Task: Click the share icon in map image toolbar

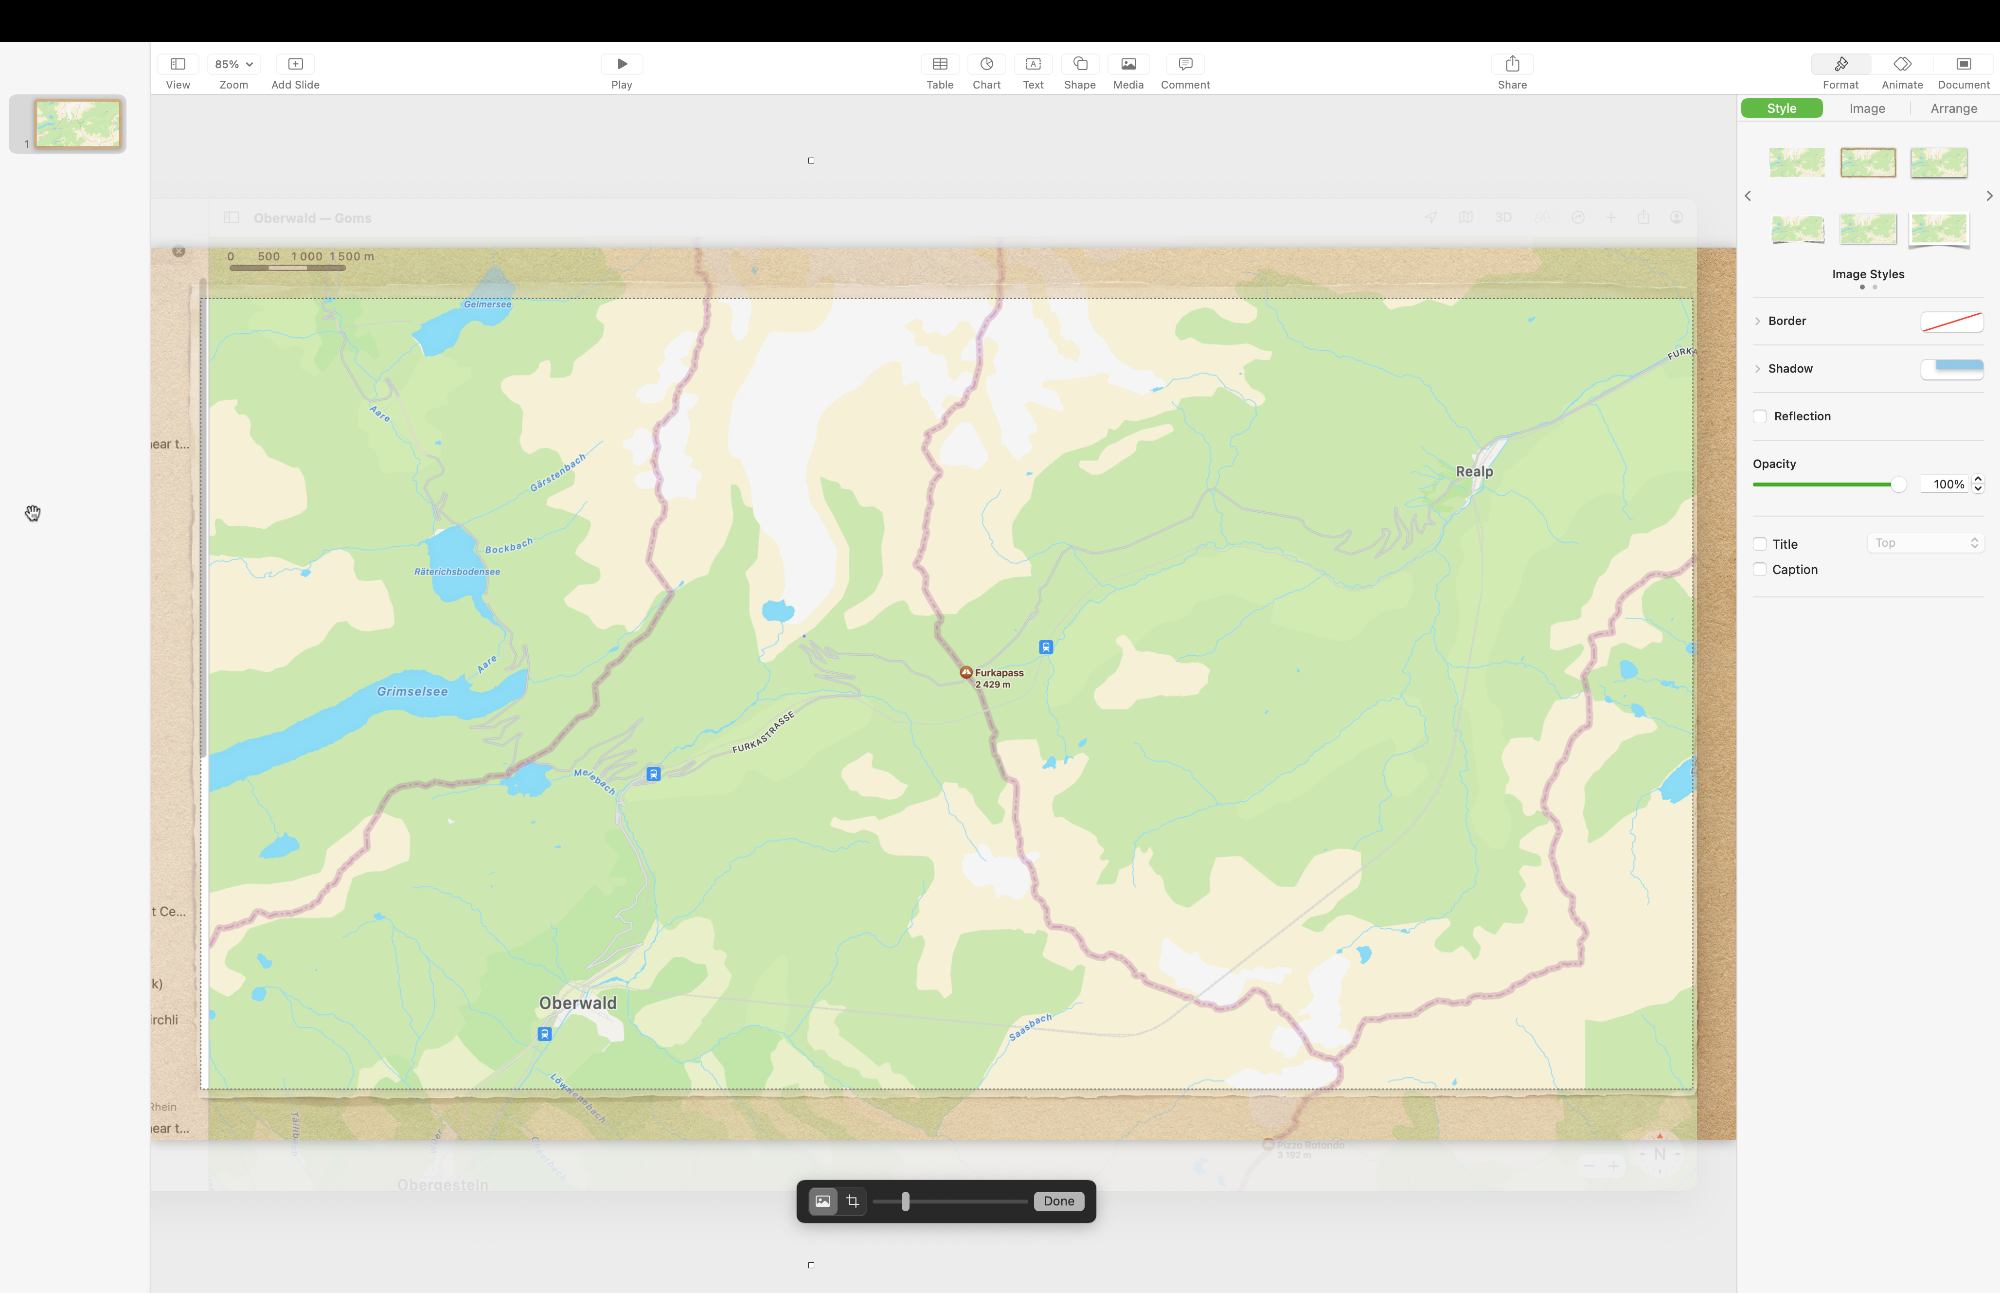Action: click(1644, 217)
